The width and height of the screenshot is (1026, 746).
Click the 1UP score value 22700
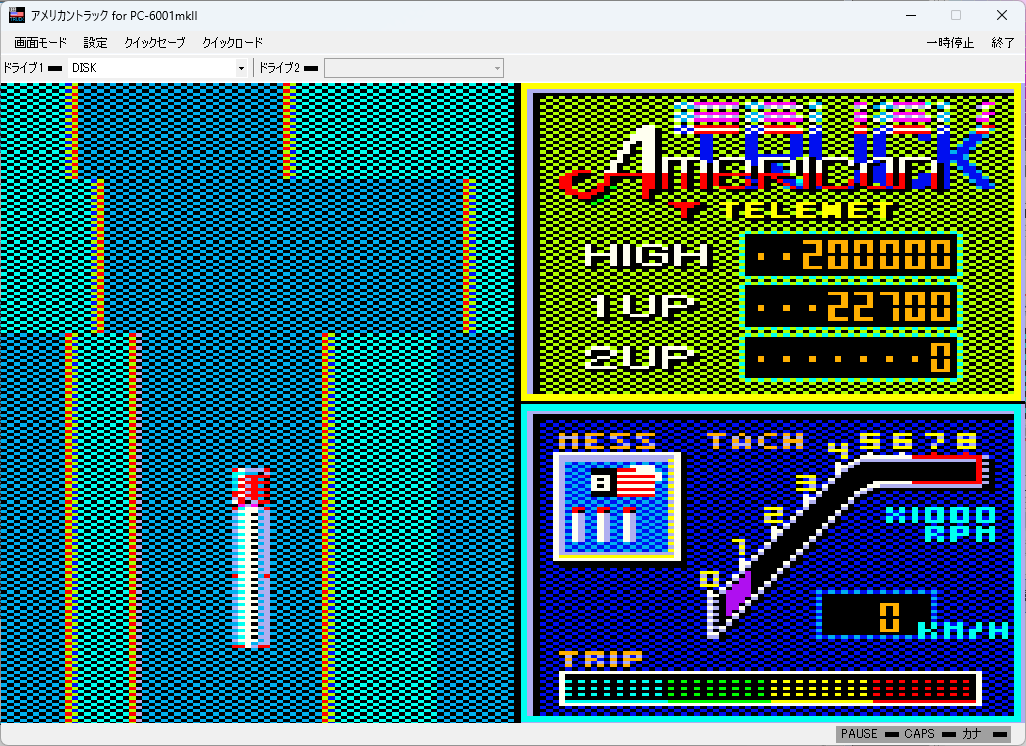[889, 306]
